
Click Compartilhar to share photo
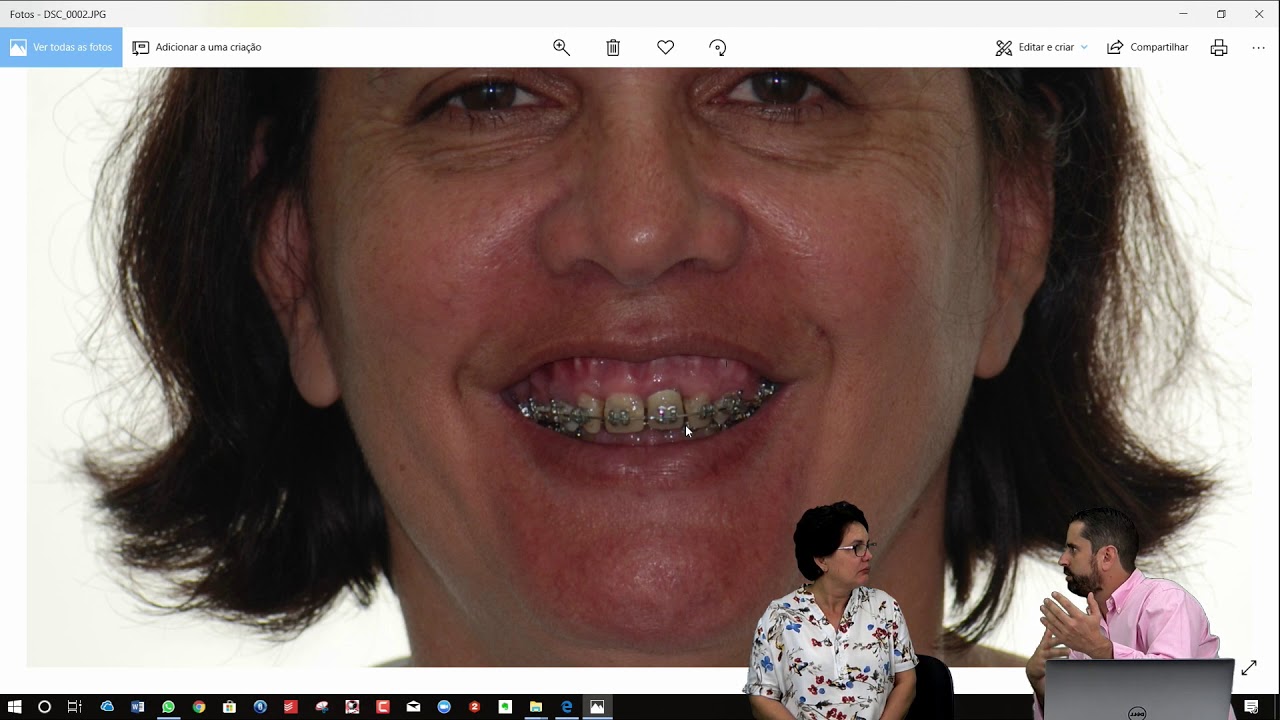tap(1148, 47)
